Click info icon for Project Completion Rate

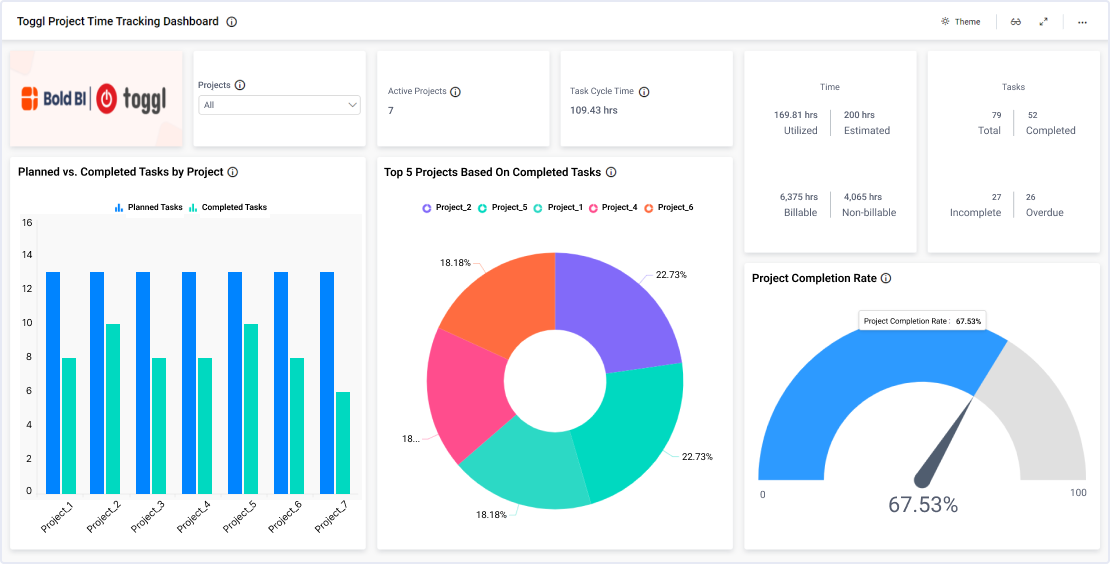click(886, 279)
